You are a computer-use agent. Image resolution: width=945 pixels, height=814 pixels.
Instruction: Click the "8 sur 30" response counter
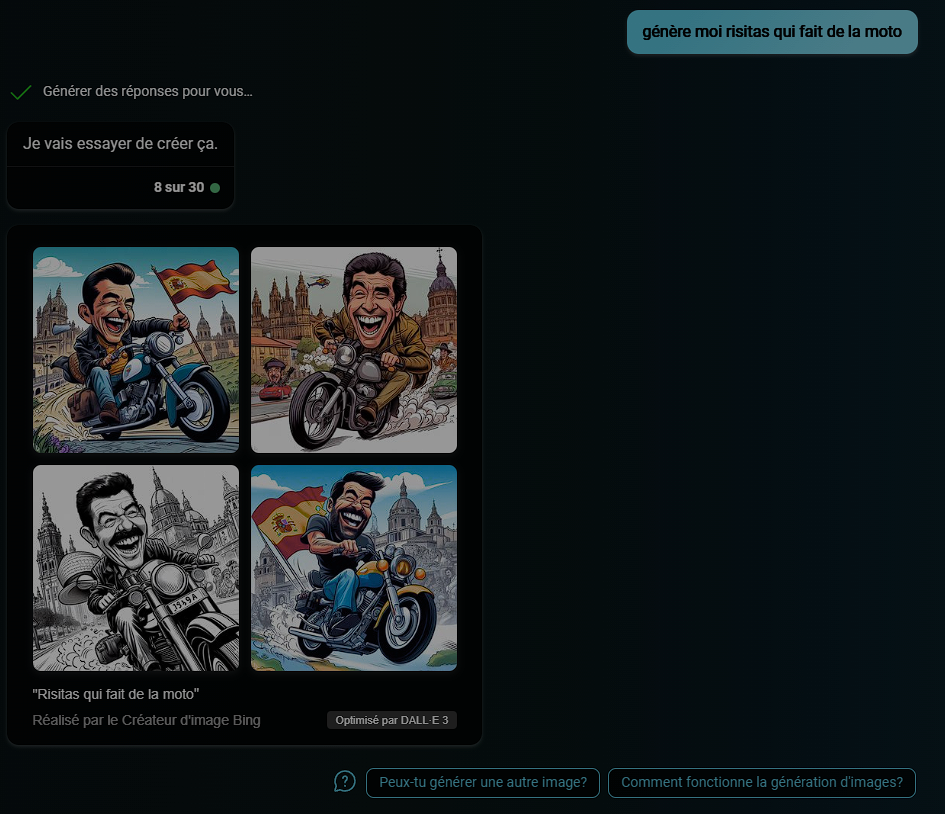178,188
